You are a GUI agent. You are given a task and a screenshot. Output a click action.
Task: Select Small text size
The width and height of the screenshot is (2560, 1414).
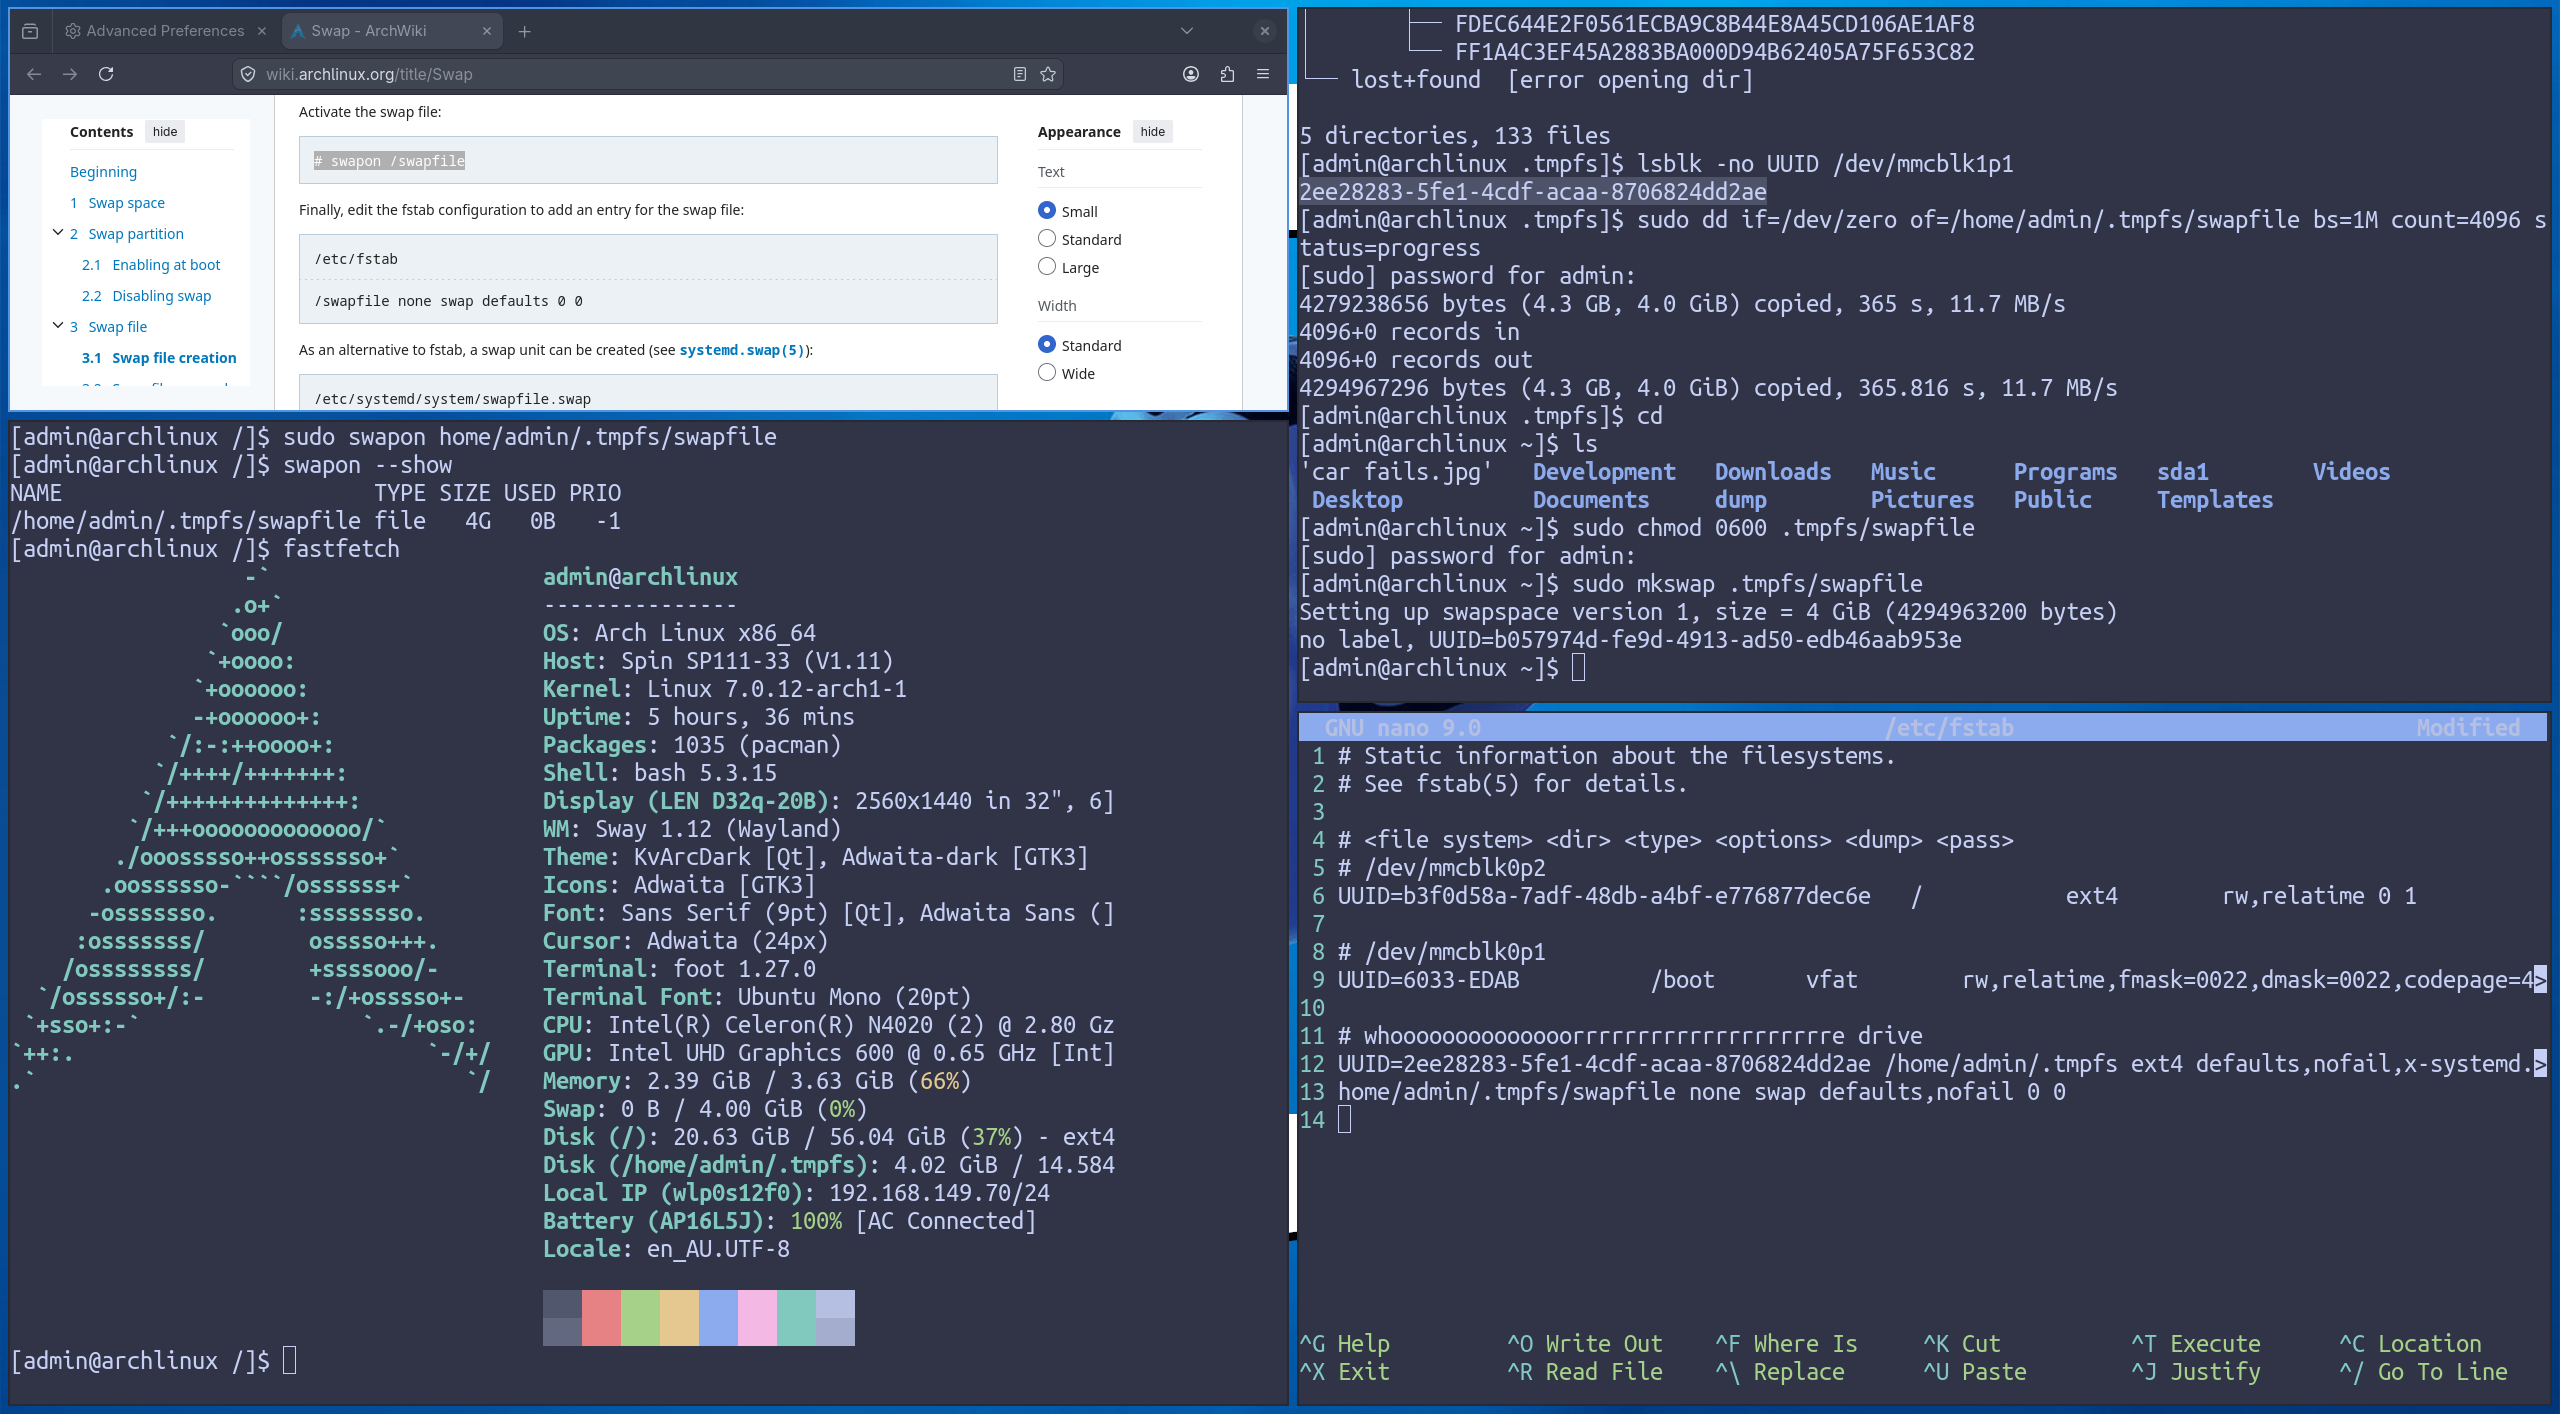click(1047, 211)
